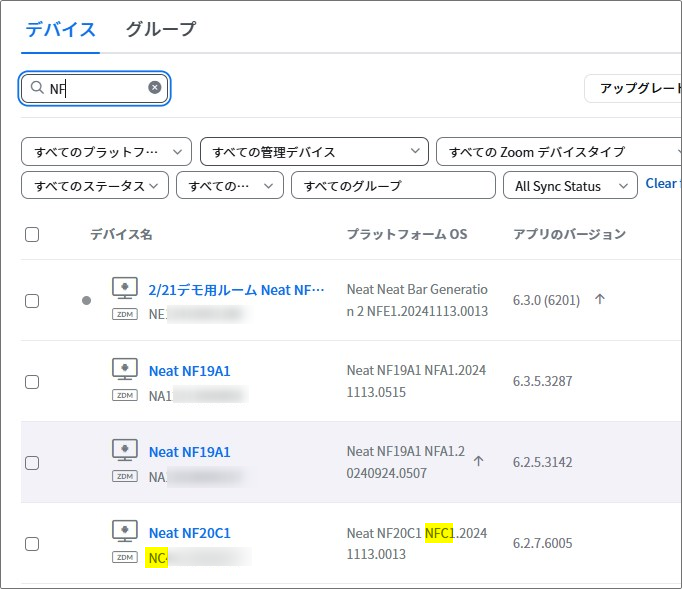Open the Neat NF20C1 device link
Viewport: 682px width, 589px height.
coord(190,533)
